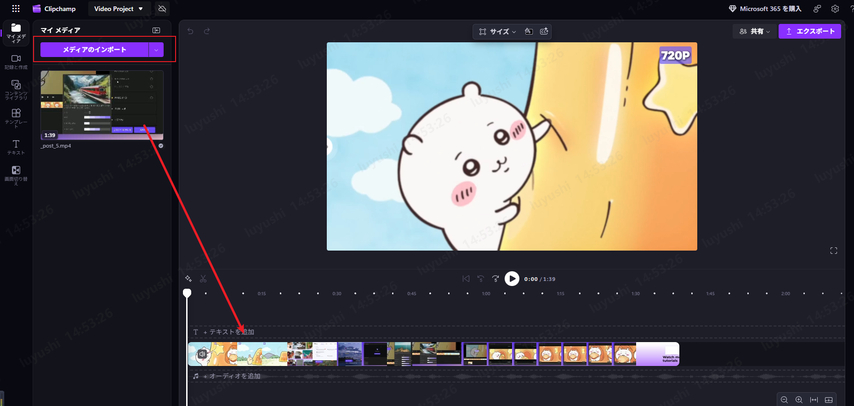854x406 pixels.
Task: Open the Video Project title dropdown
Action: (x=119, y=9)
